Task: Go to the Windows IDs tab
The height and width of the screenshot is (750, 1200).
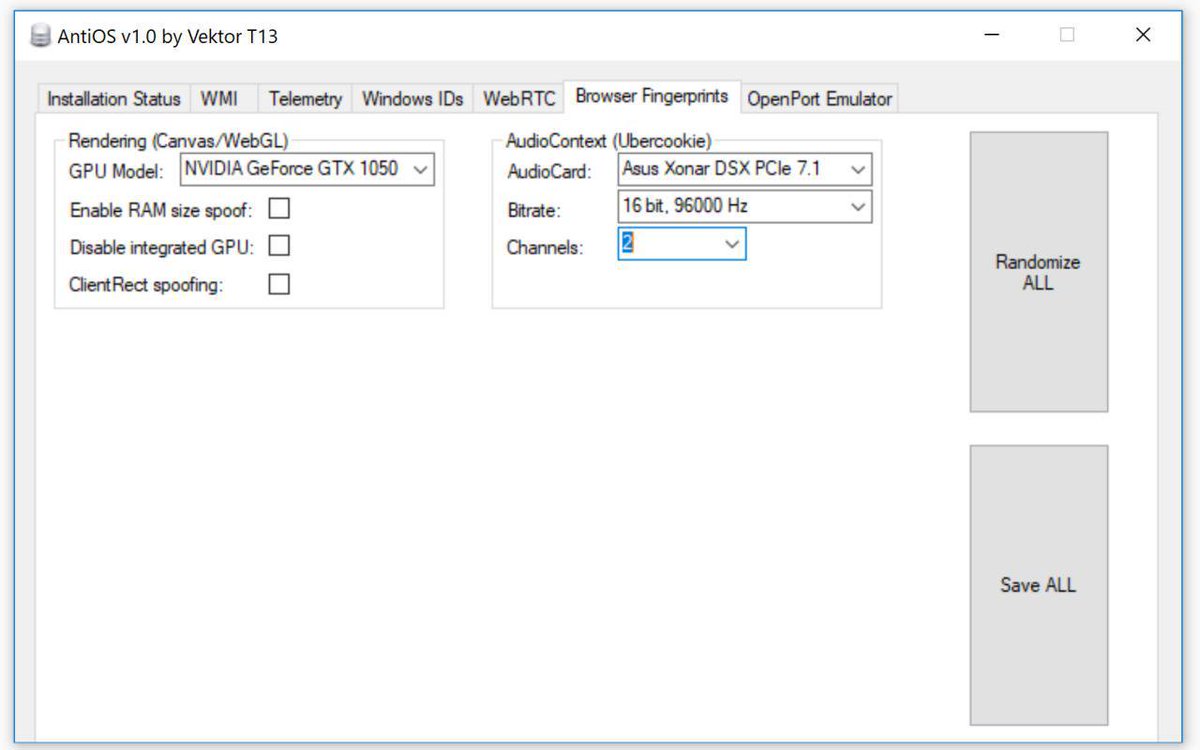Action: [x=412, y=99]
